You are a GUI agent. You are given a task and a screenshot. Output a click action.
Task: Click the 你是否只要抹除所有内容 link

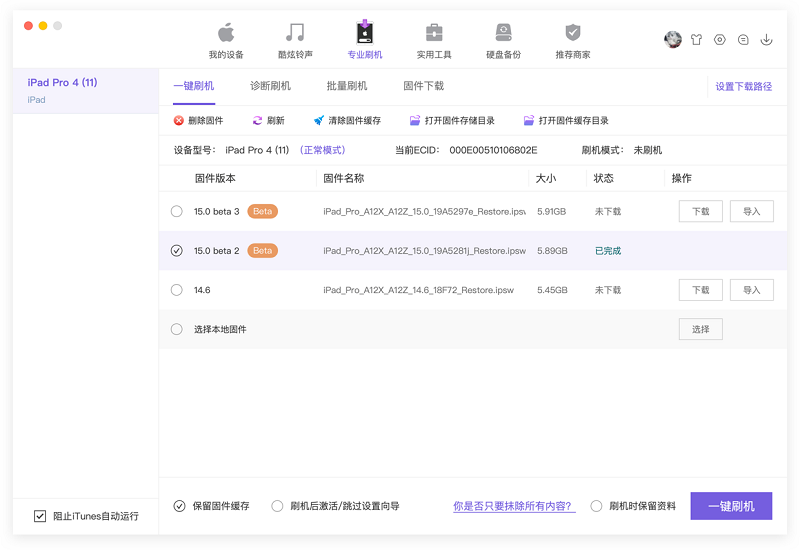tap(514, 506)
